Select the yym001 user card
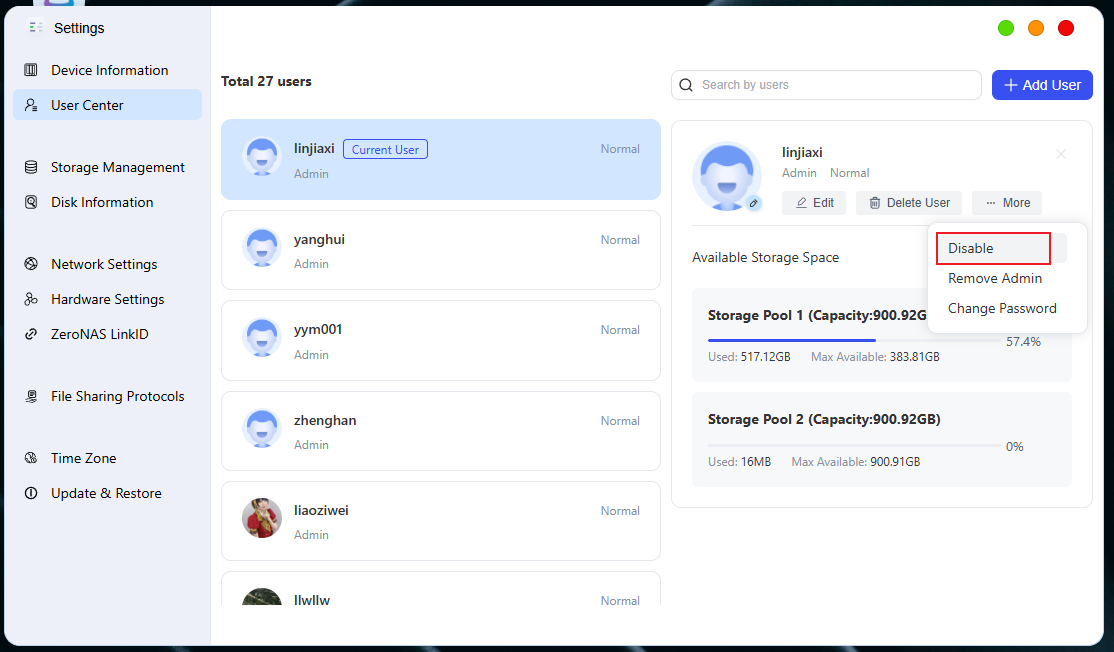Screen dimensions: 1114x652 pyautogui.click(x=440, y=340)
